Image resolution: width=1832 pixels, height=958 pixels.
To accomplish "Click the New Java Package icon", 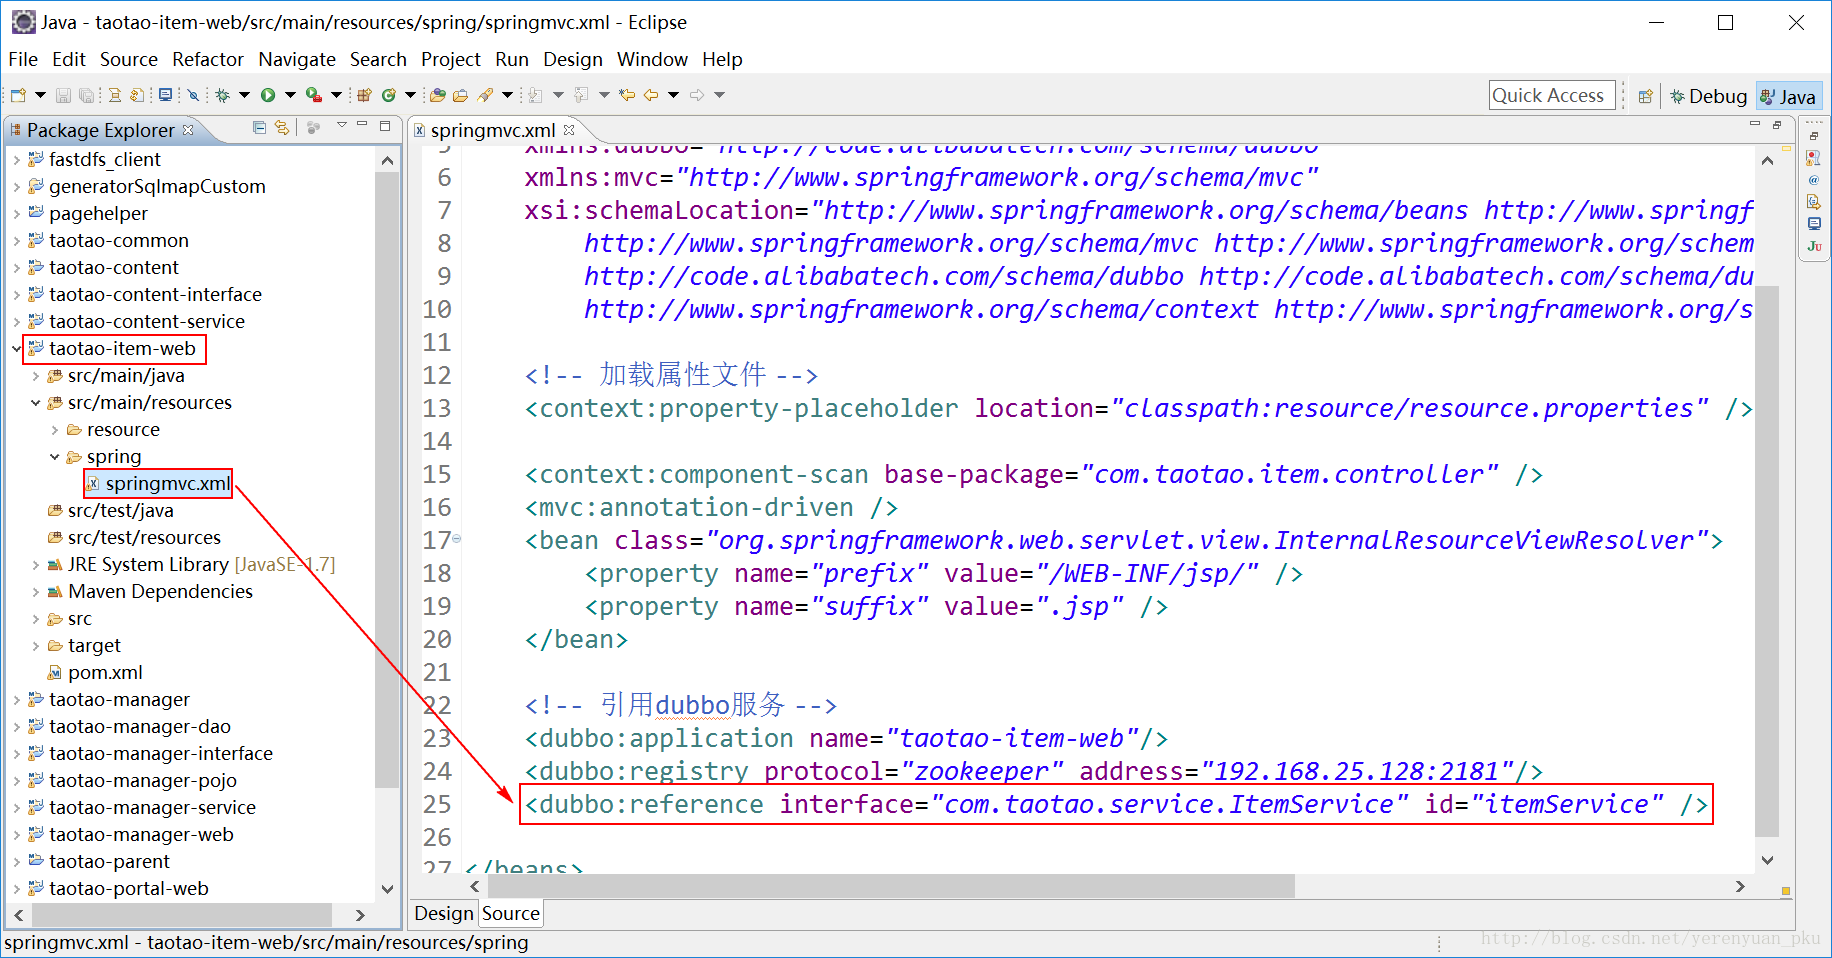I will pos(364,95).
